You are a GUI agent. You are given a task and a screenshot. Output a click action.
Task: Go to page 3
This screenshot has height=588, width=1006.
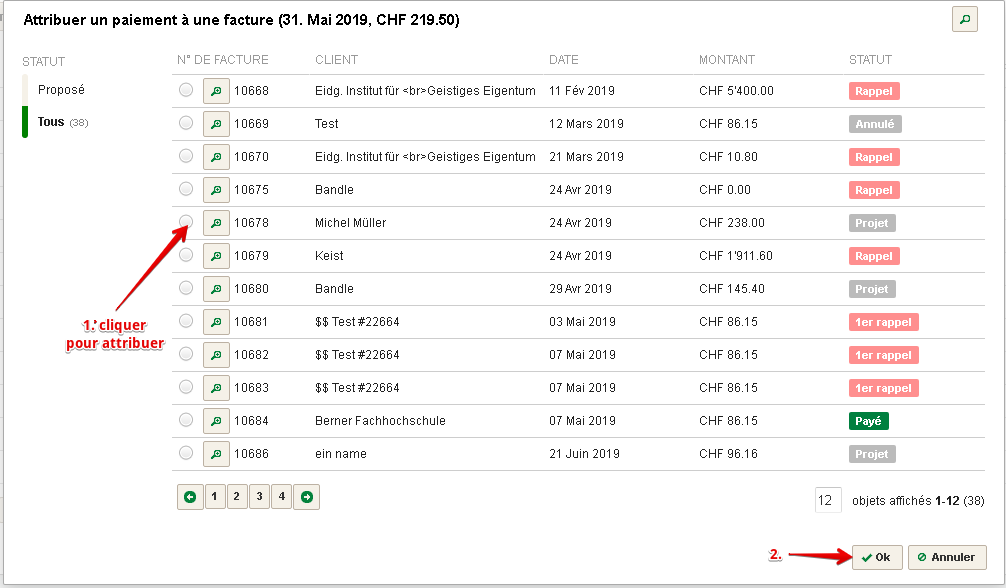[259, 497]
